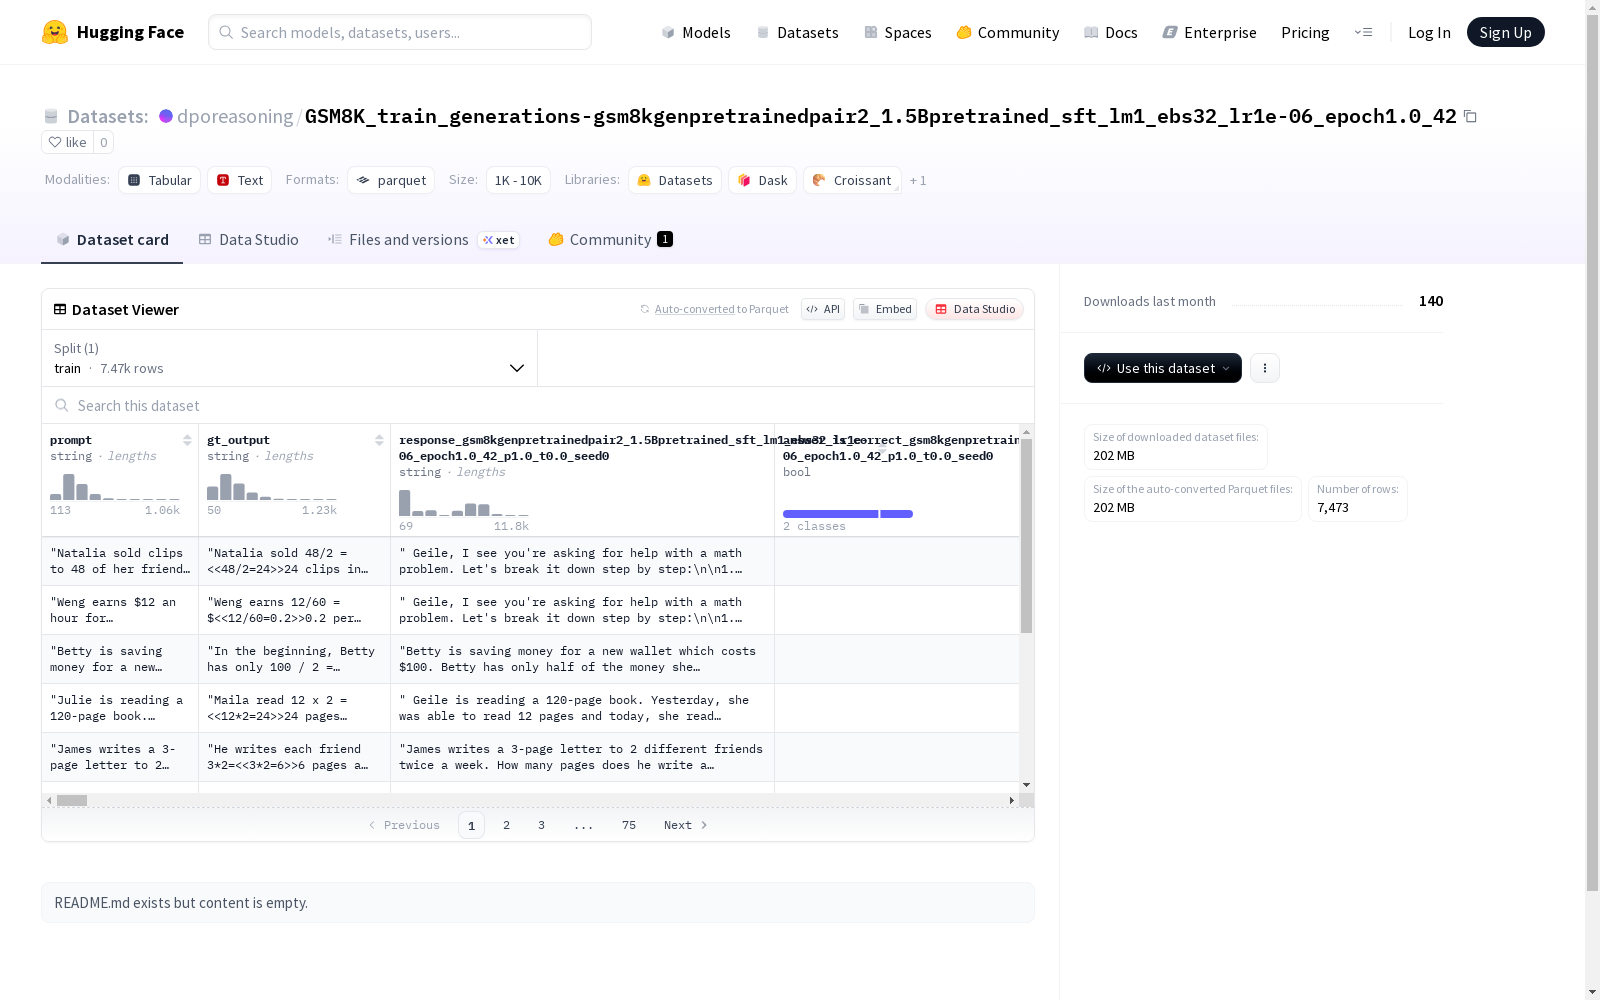The height and width of the screenshot is (1000, 1600).
Task: Click the Croissant library tag
Action: (x=852, y=180)
